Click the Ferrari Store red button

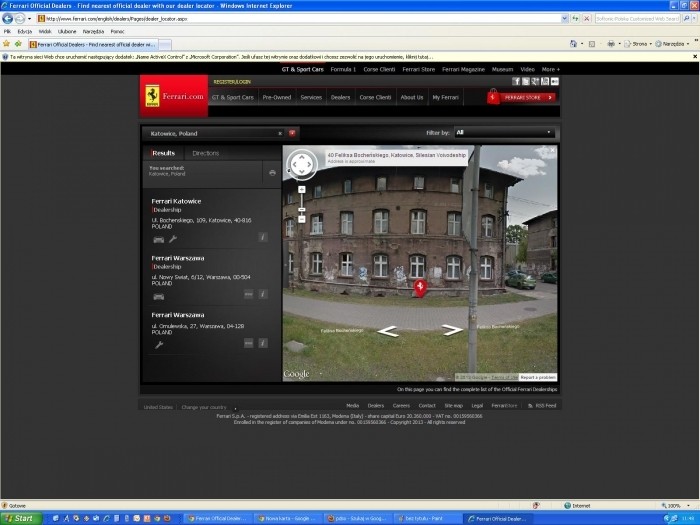(x=520, y=97)
